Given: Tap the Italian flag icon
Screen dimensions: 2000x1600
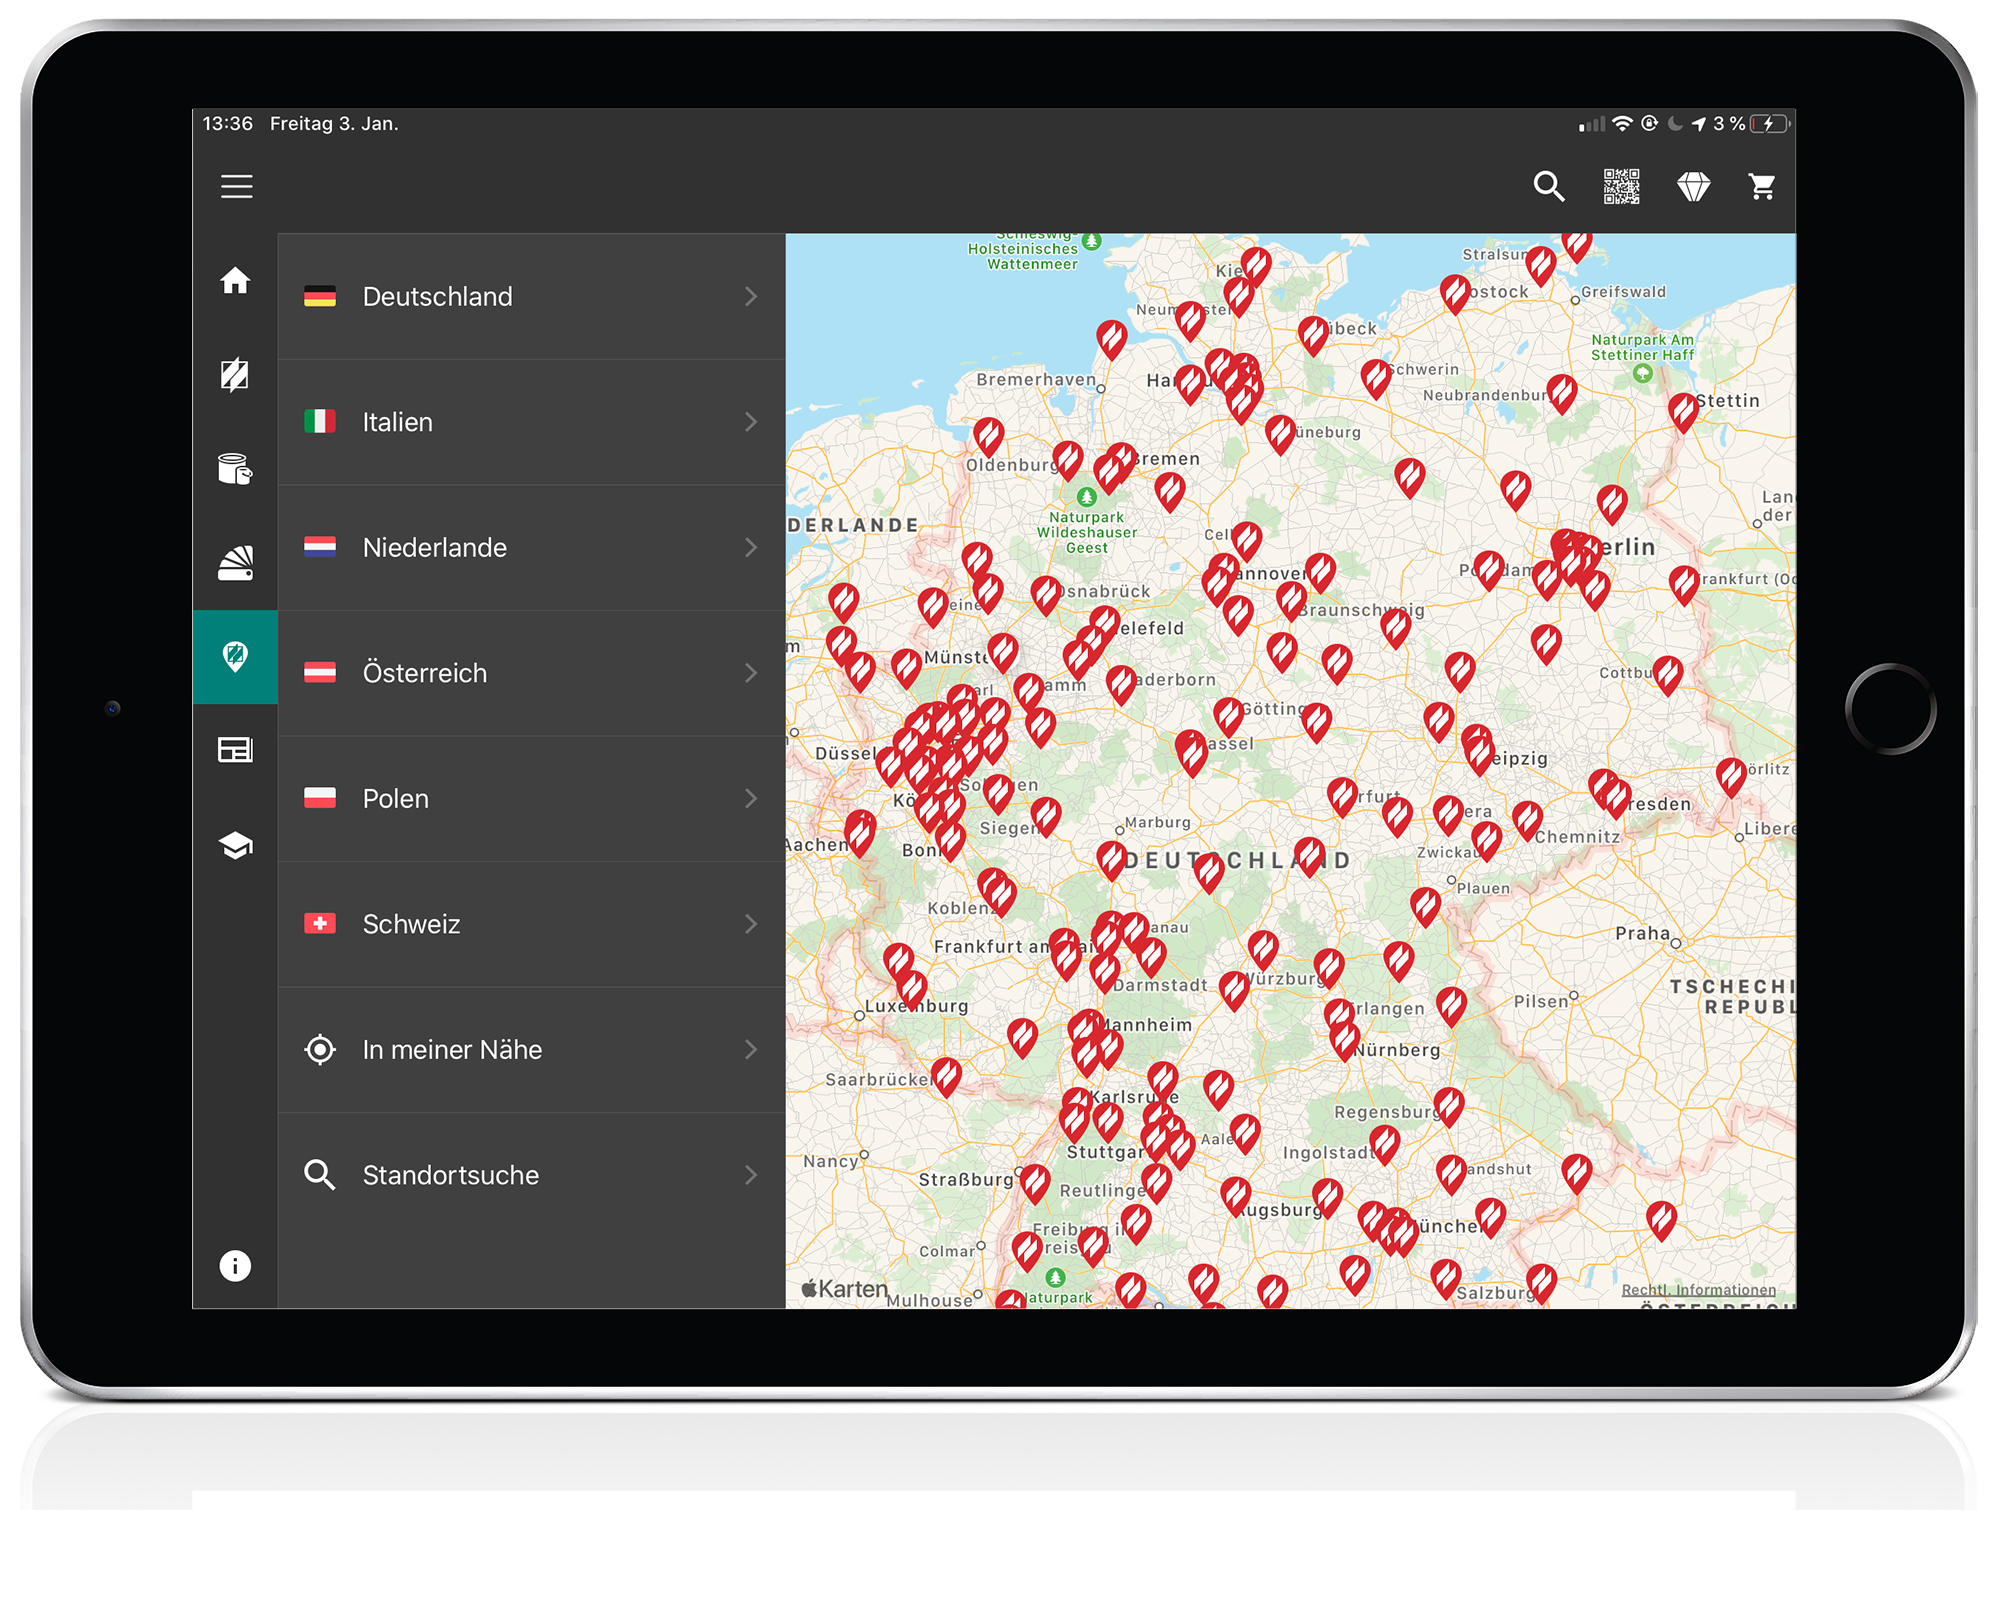Looking at the screenshot, I should (320, 422).
